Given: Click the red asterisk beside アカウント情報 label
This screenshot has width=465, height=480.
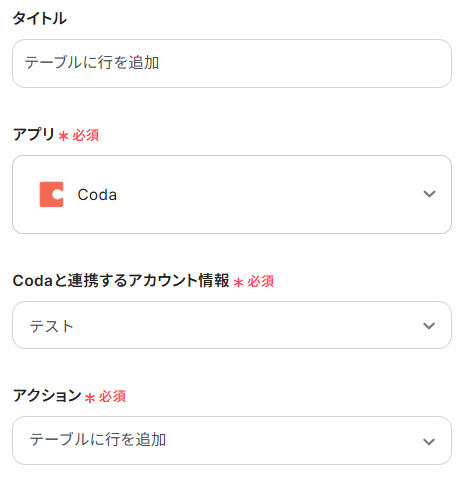Looking at the screenshot, I should 238,282.
